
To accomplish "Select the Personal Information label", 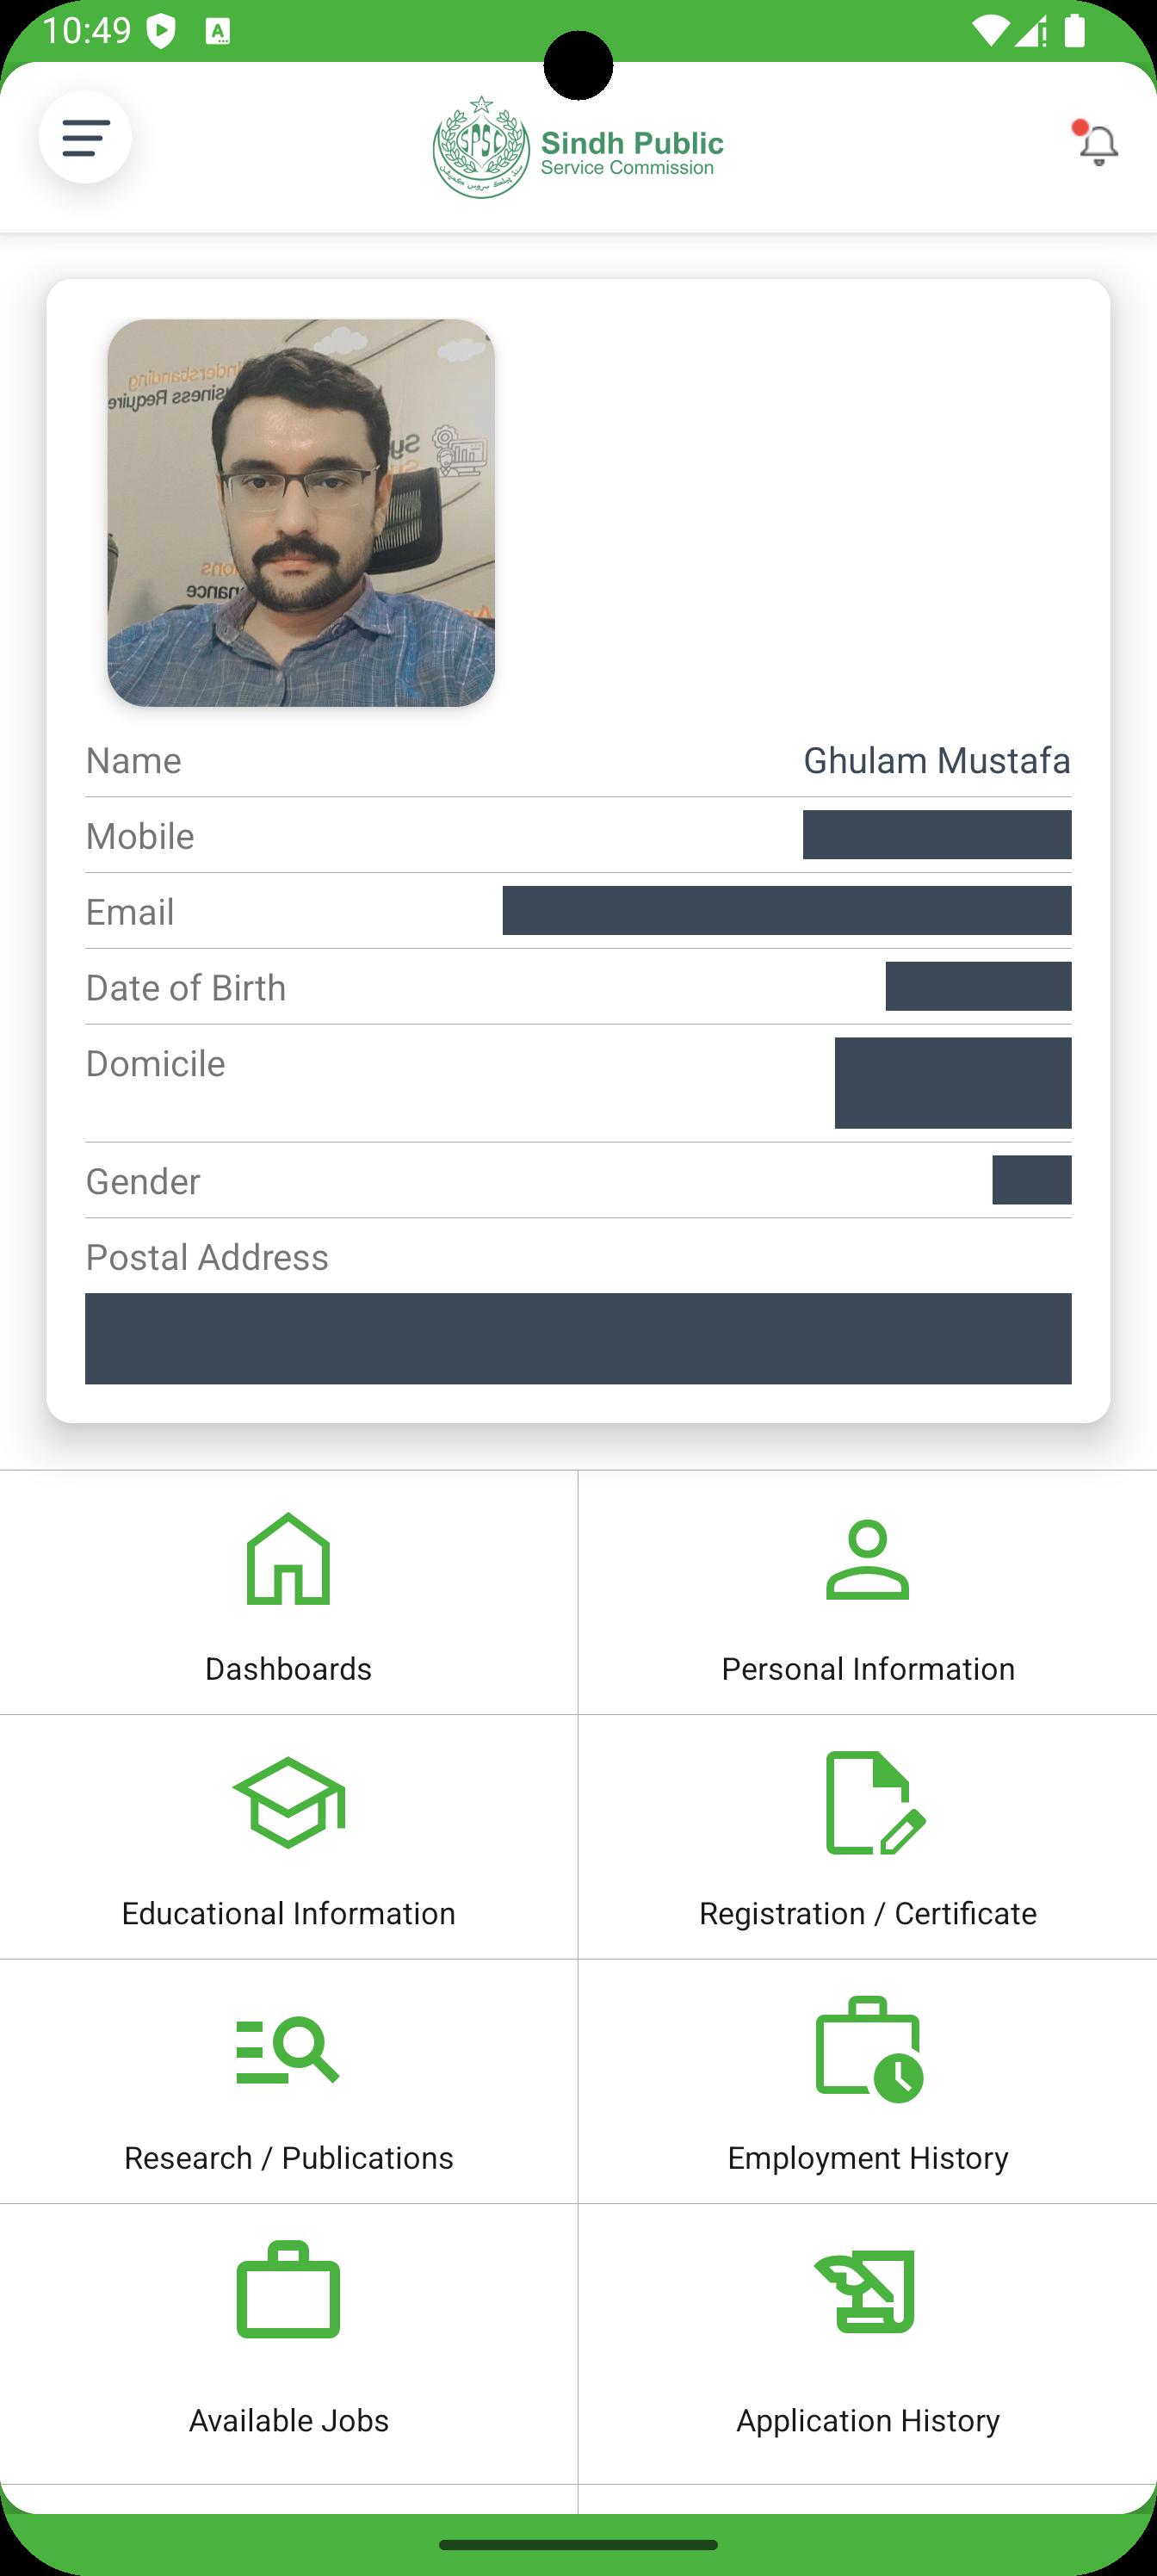I will pyautogui.click(x=868, y=1669).
